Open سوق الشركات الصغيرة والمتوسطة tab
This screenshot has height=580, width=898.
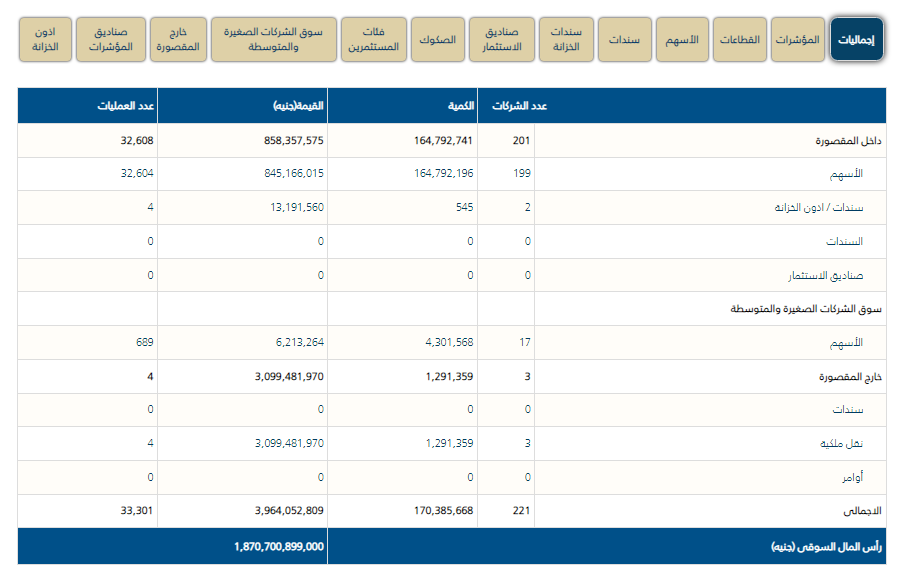273,39
